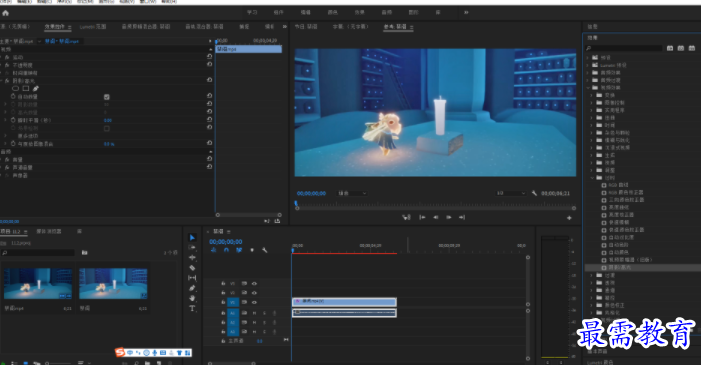Screen dimensions: 701x365
Task: Toggle V1 track output eye
Action: (x=254, y=302)
